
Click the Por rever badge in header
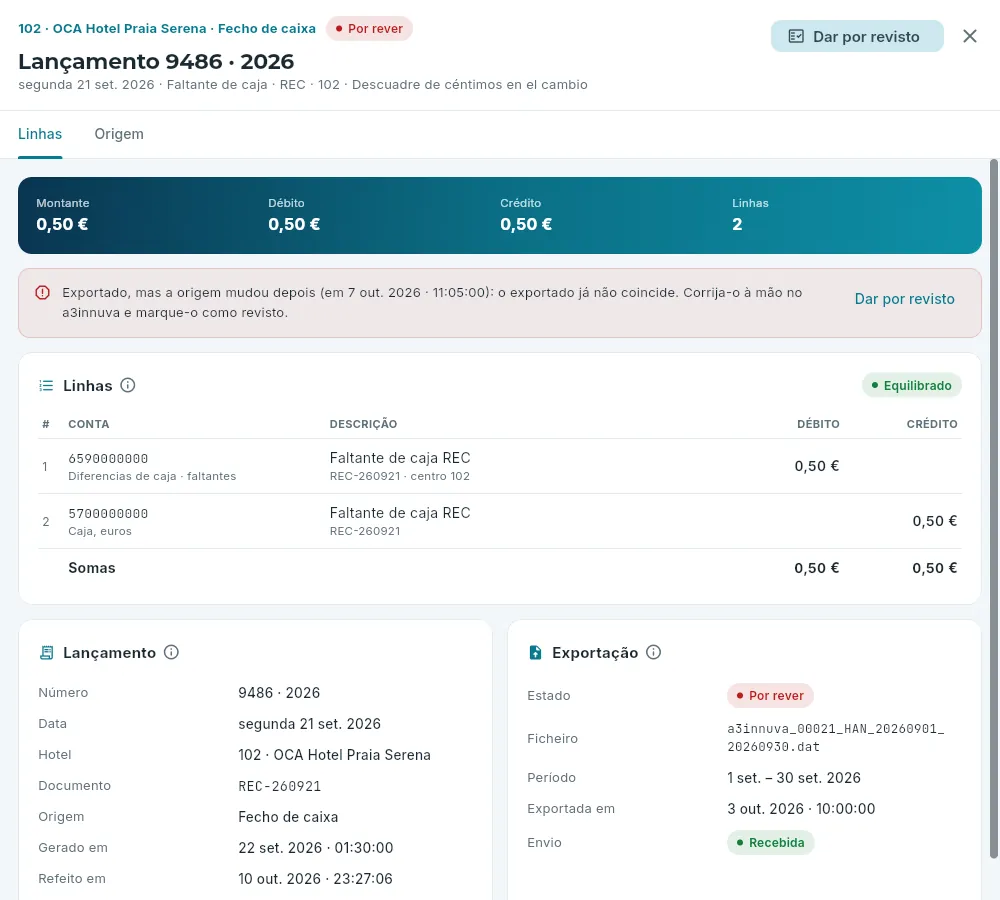click(369, 29)
